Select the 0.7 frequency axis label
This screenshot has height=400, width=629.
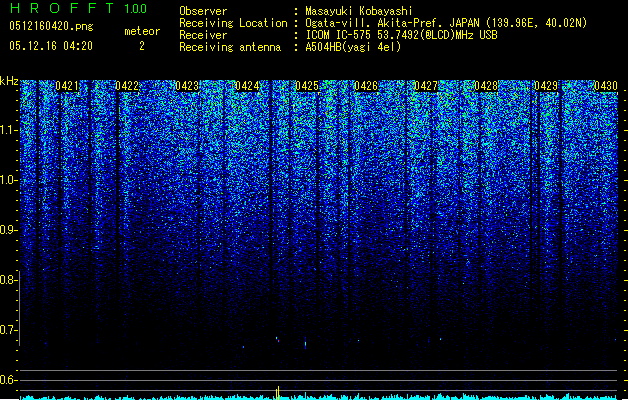(x=8, y=330)
